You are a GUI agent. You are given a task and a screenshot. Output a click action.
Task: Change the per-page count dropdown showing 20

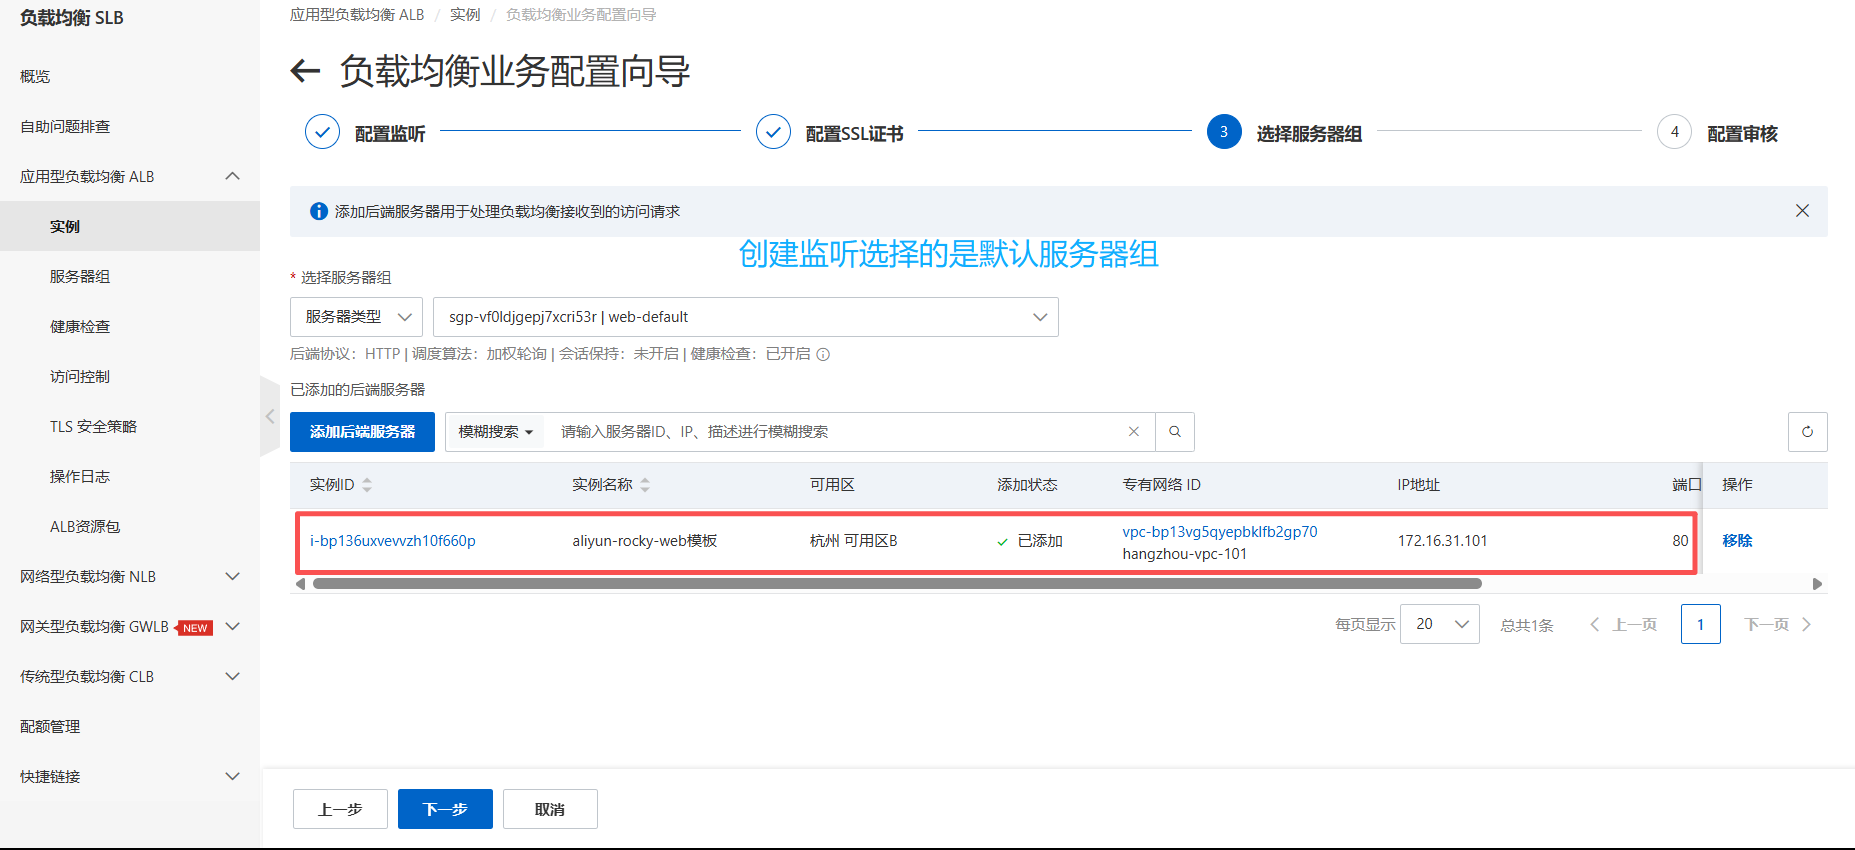tap(1439, 624)
